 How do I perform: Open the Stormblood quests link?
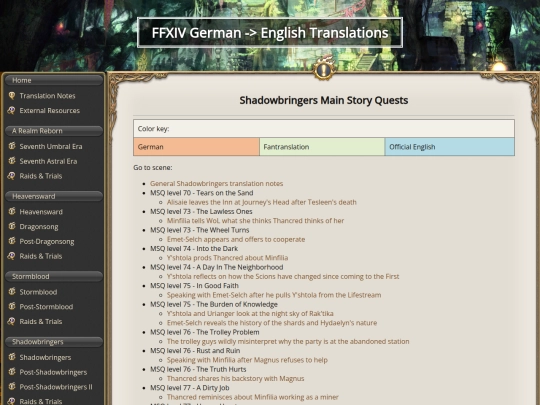pyautogui.click(x=38, y=292)
